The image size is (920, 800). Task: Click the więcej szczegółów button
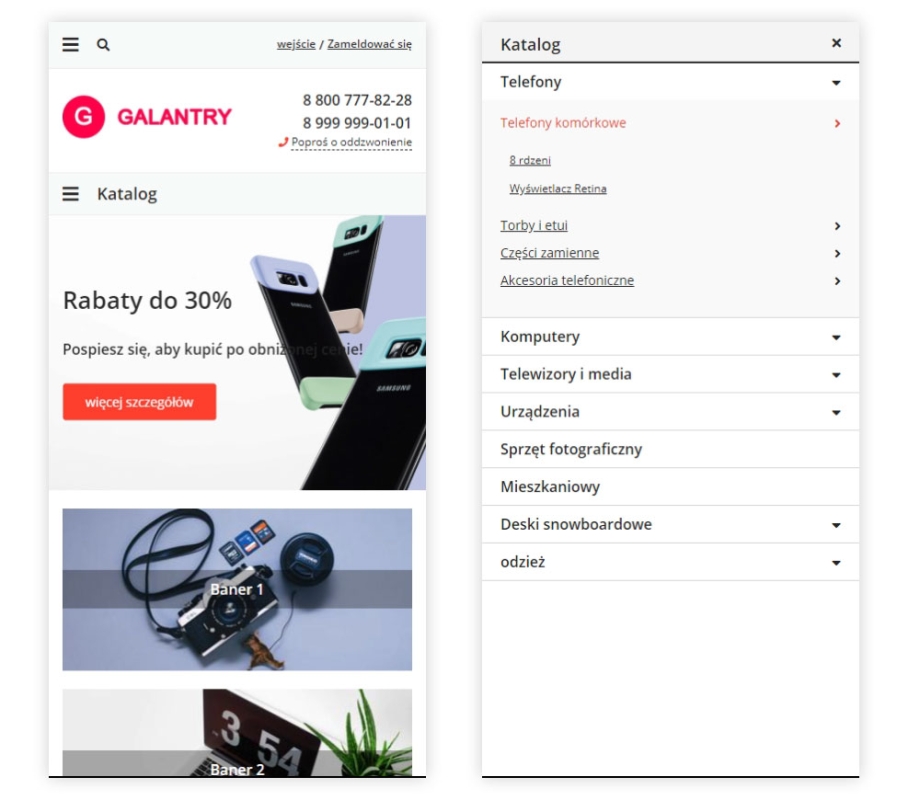click(139, 402)
